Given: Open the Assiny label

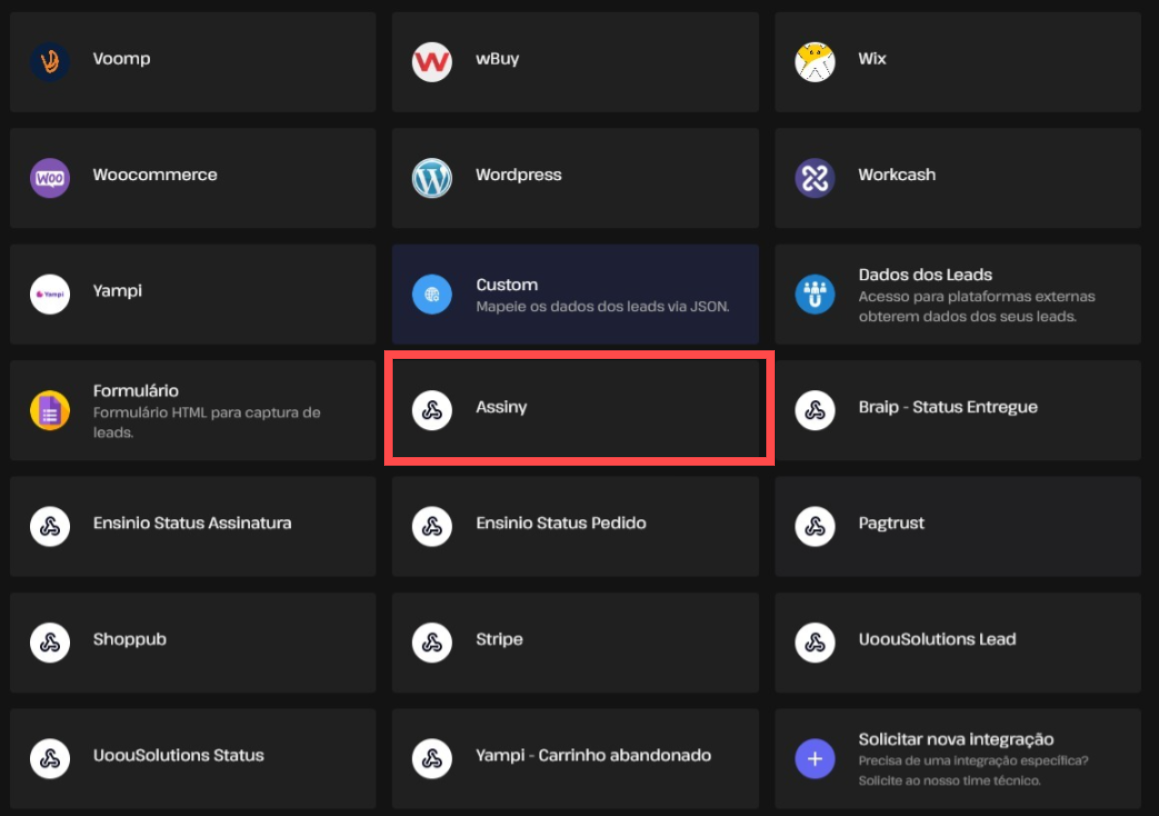Looking at the screenshot, I should pos(501,407).
